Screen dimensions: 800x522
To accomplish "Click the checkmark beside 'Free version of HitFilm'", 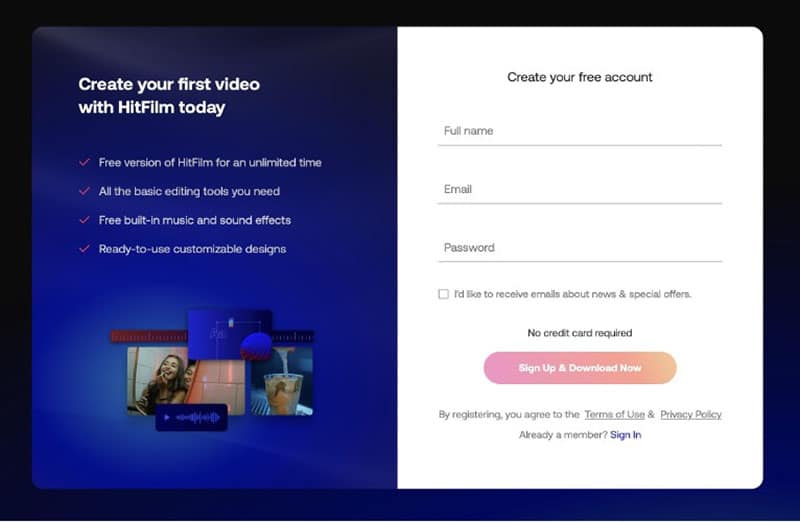I will [85, 162].
